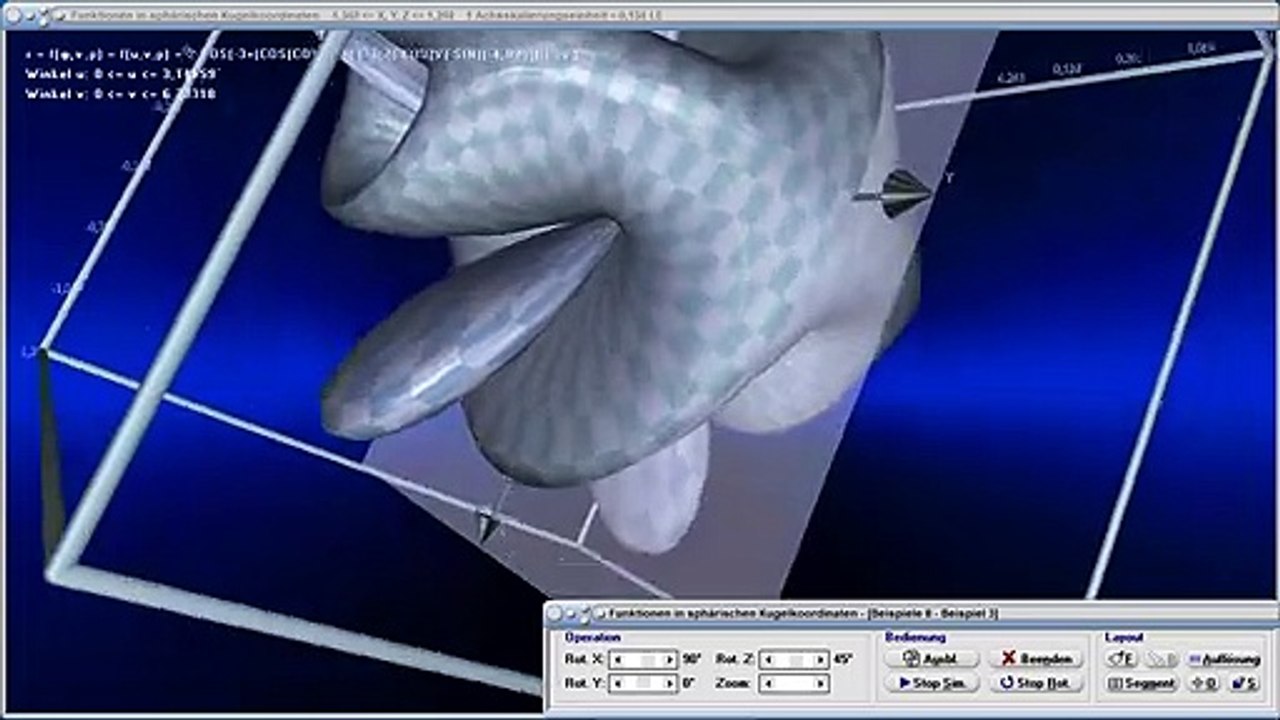Click the control panel window title bar

(x=912, y=612)
